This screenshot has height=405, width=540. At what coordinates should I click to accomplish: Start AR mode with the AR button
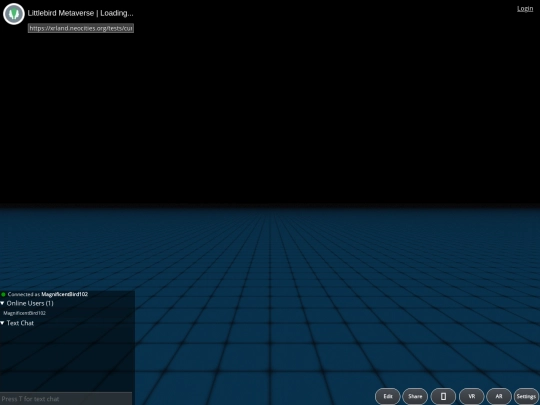[x=499, y=396]
